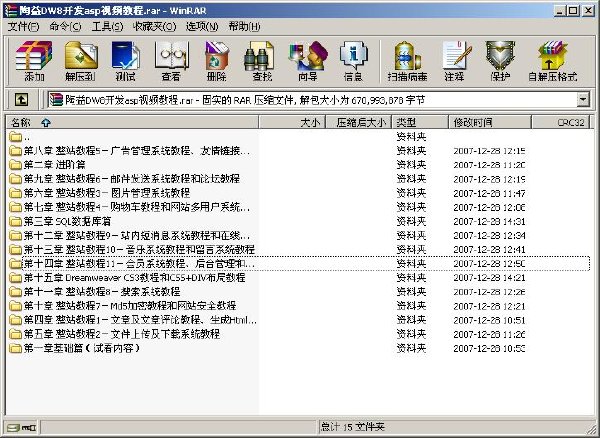Viewport: 600px width, 438px height.
Task: Select folder 第四章 整站教程1
Action: (x=133, y=320)
